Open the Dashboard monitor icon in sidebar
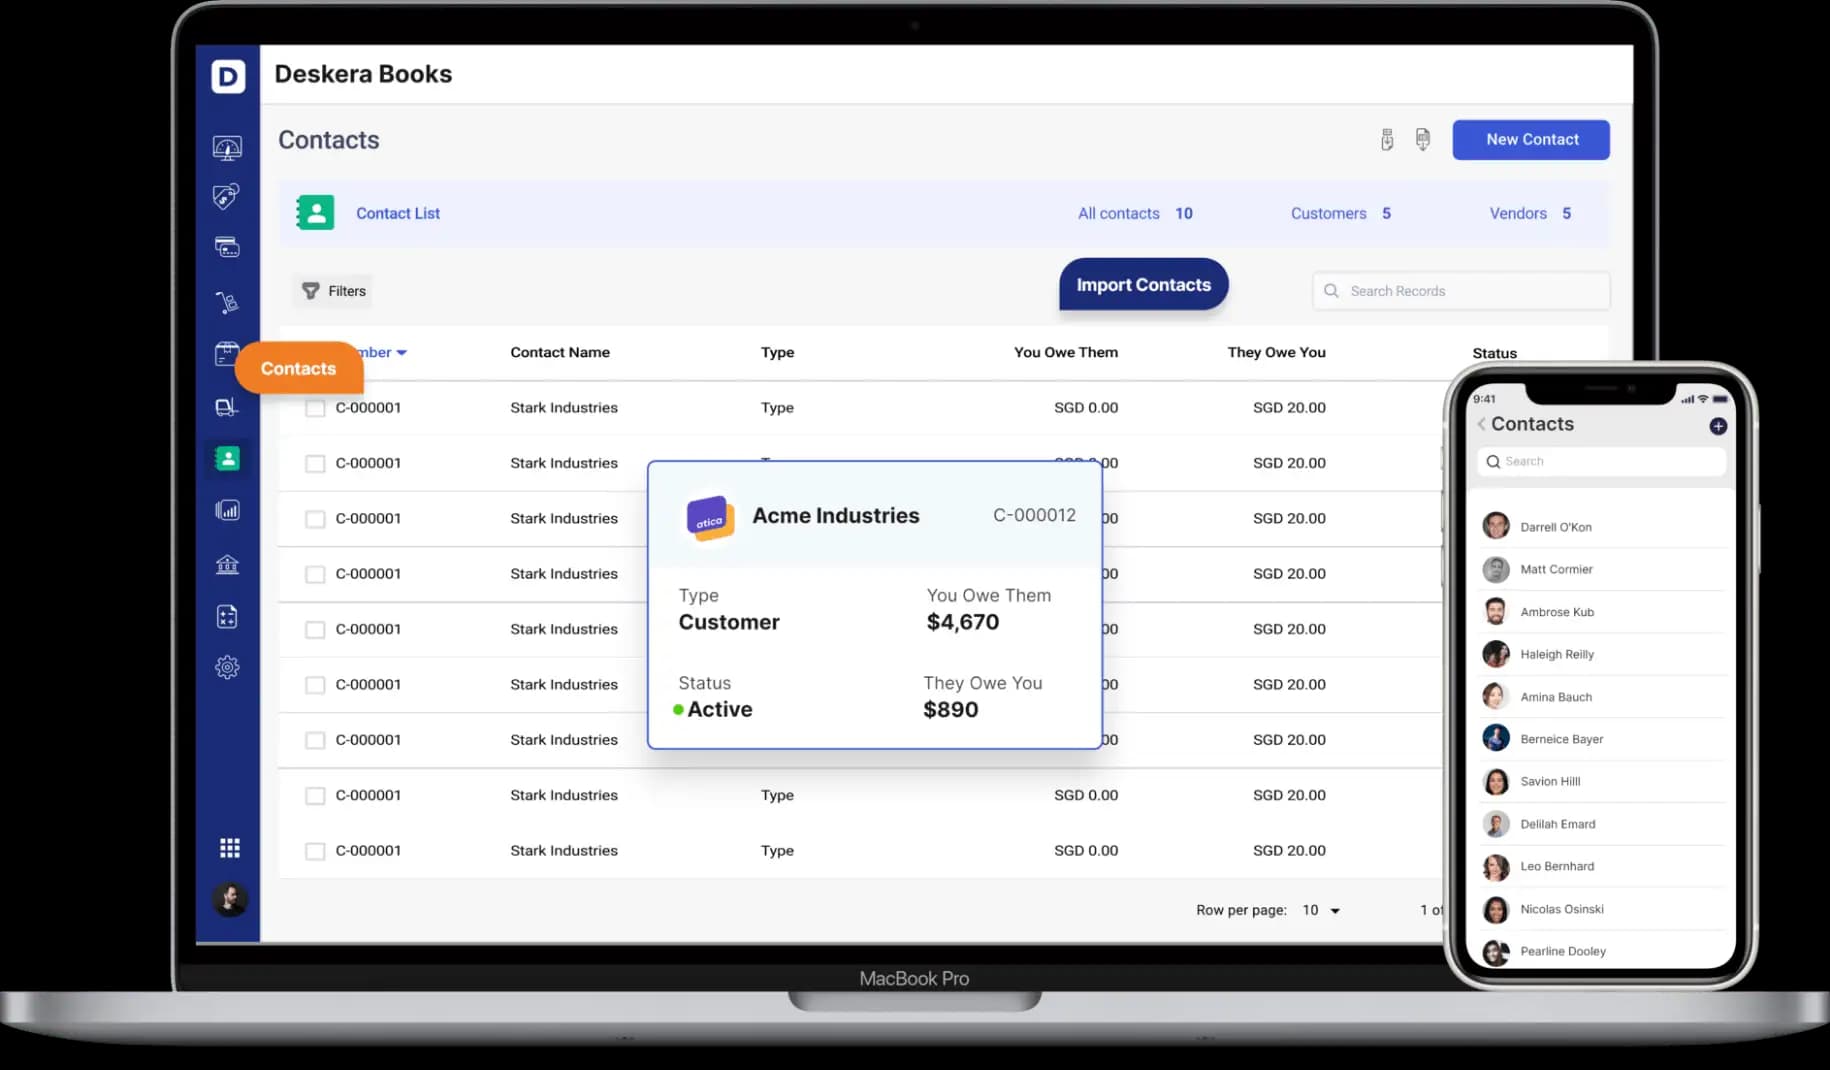1830x1070 pixels. (227, 148)
